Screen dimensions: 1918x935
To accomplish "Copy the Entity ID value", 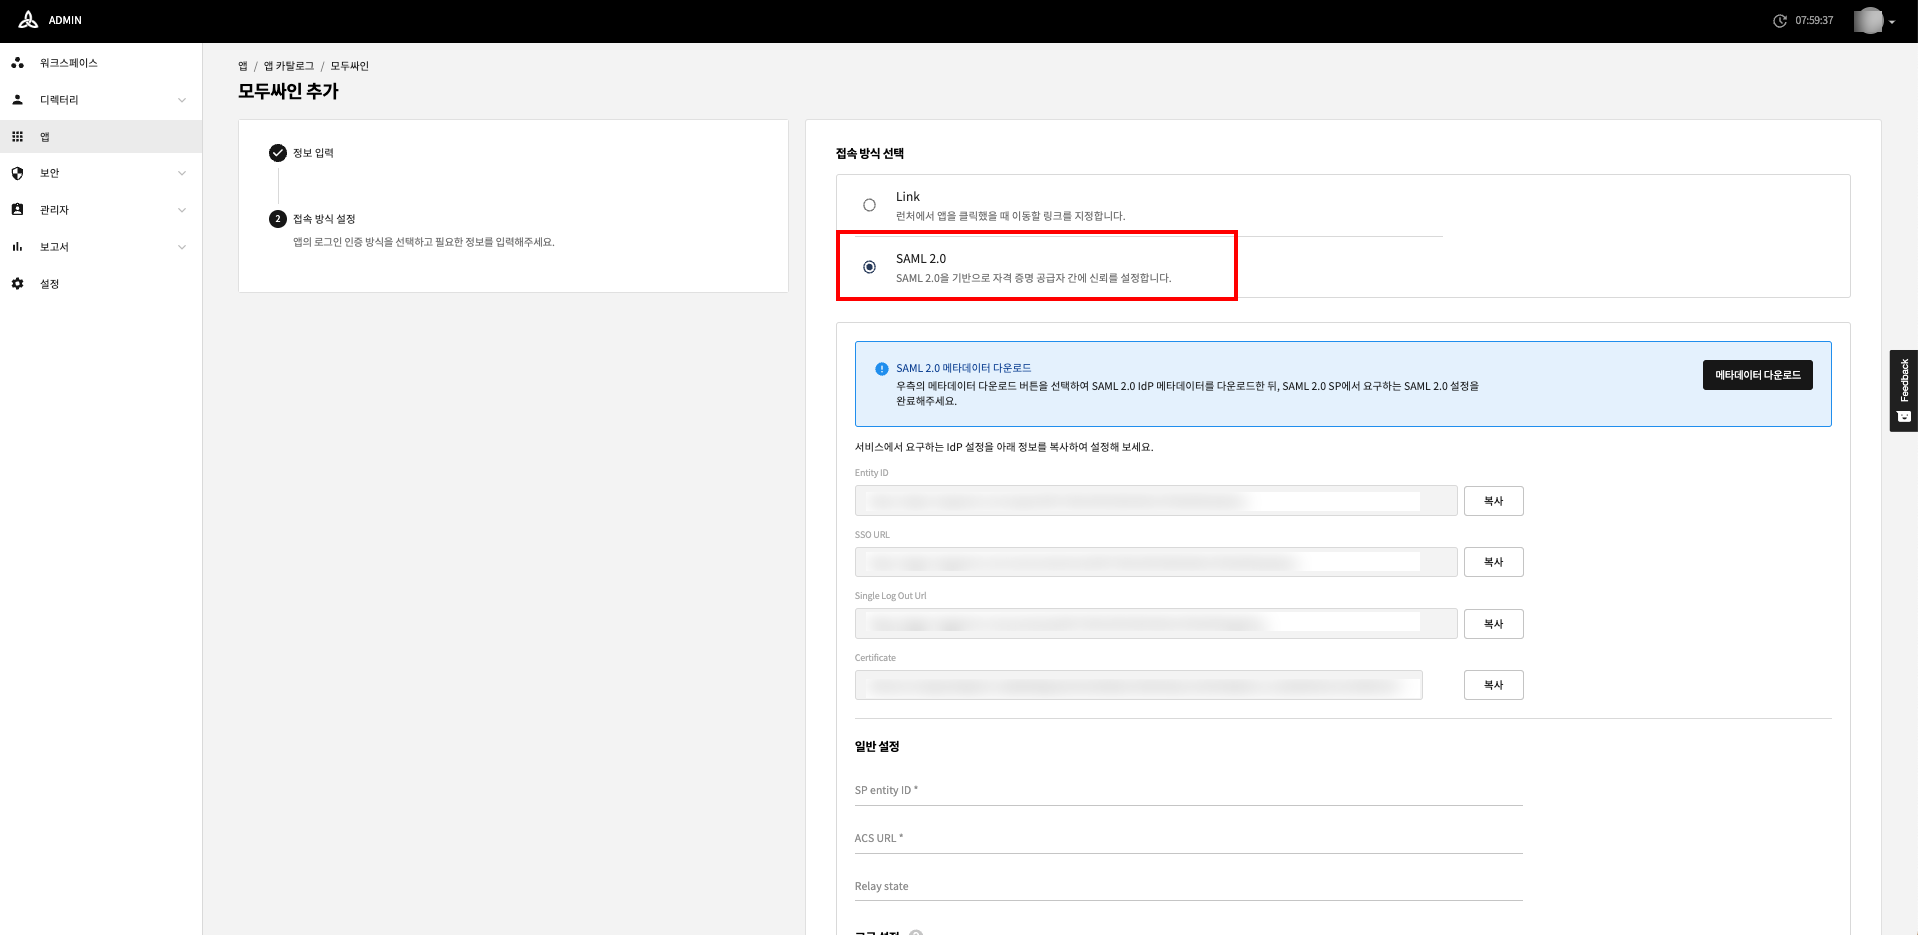I will pyautogui.click(x=1493, y=501).
